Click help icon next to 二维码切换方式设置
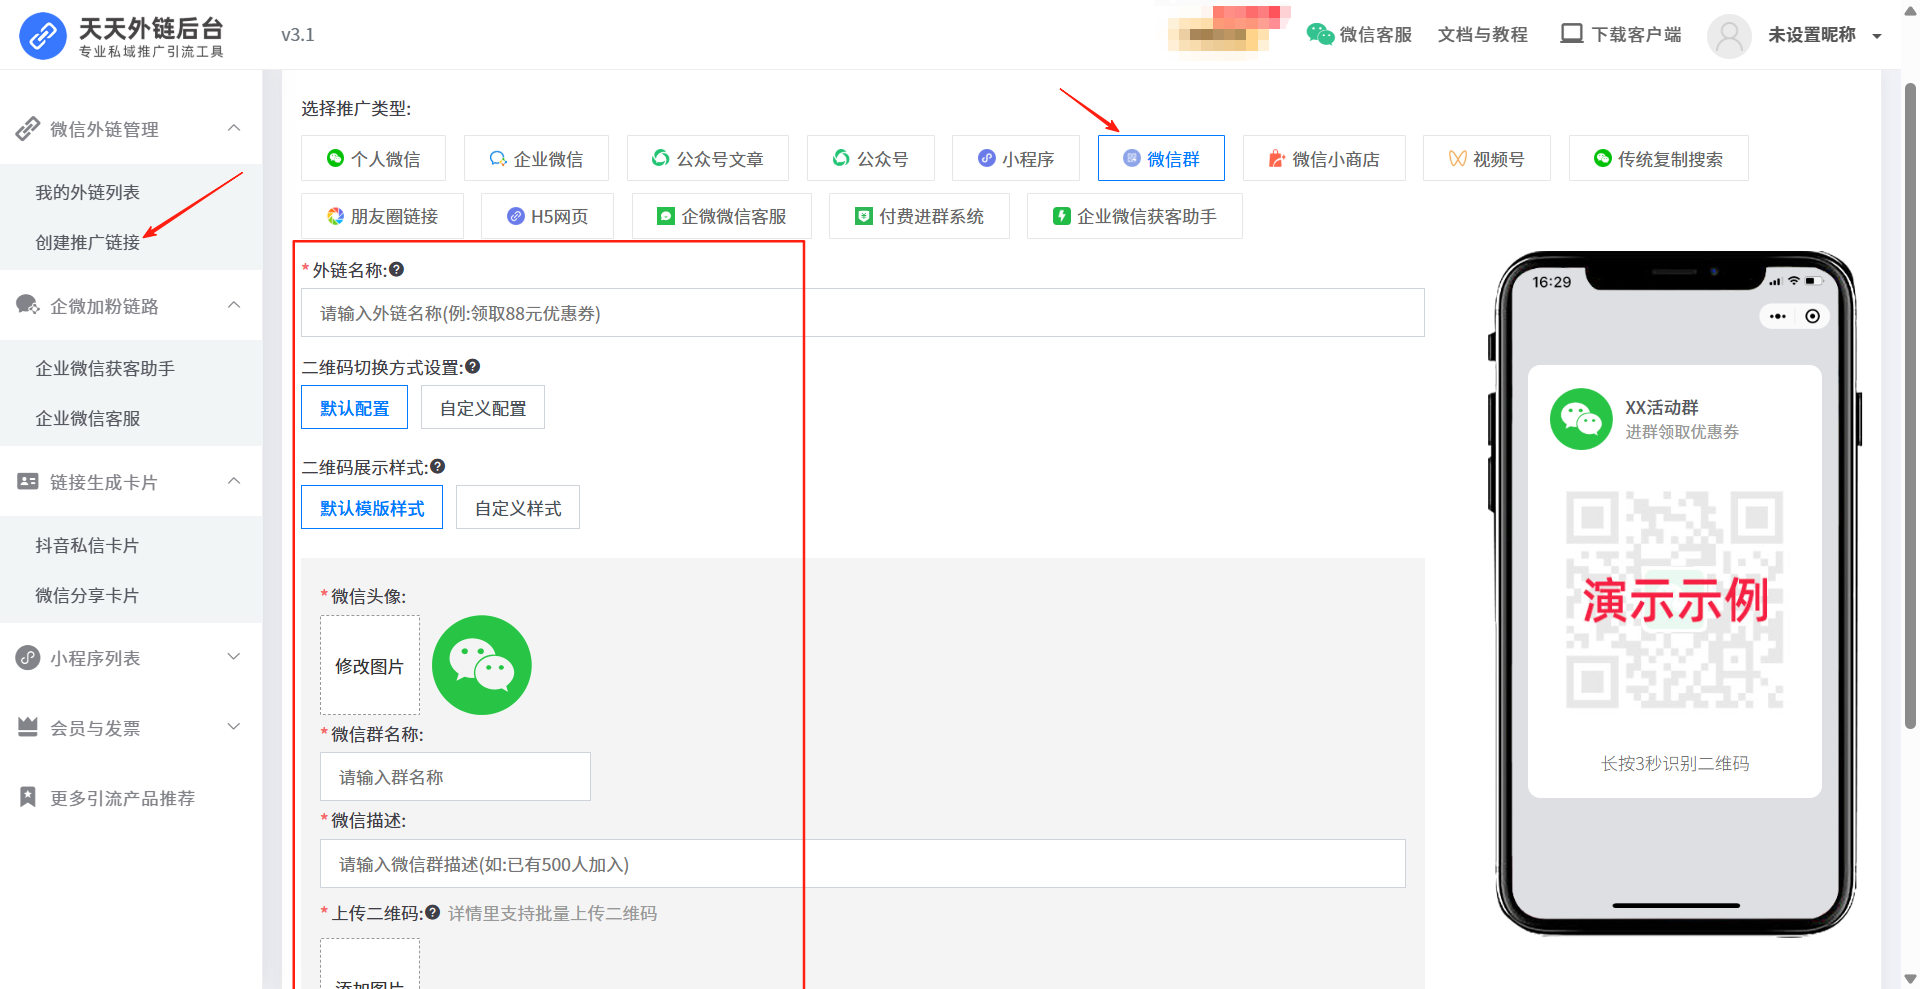This screenshot has height=989, width=1920. tap(473, 367)
